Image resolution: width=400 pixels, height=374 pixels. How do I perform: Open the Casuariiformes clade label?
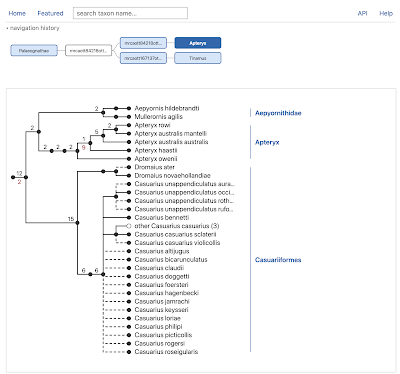pyautogui.click(x=278, y=260)
